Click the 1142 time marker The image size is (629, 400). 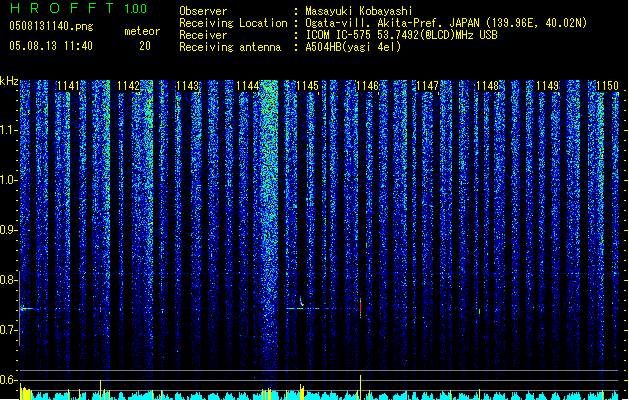128,86
